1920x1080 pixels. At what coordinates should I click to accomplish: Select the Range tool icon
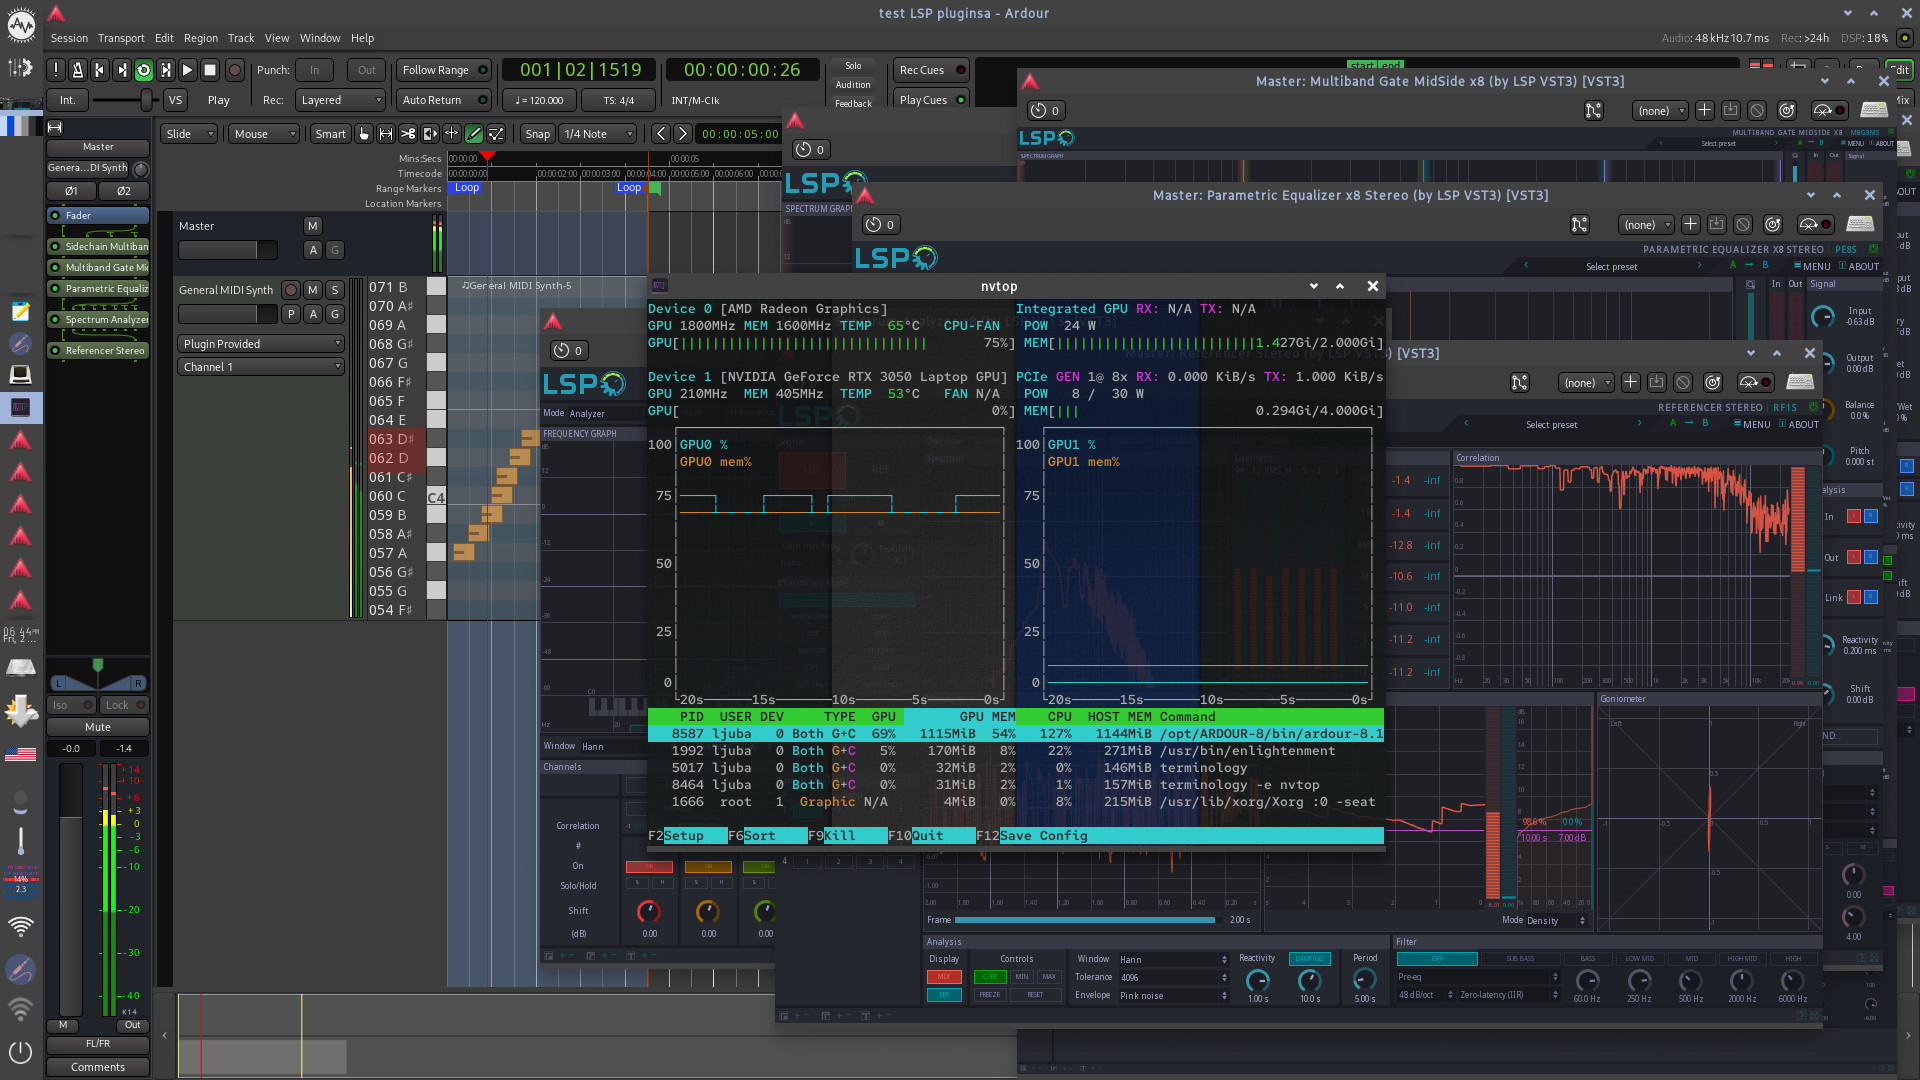386,134
